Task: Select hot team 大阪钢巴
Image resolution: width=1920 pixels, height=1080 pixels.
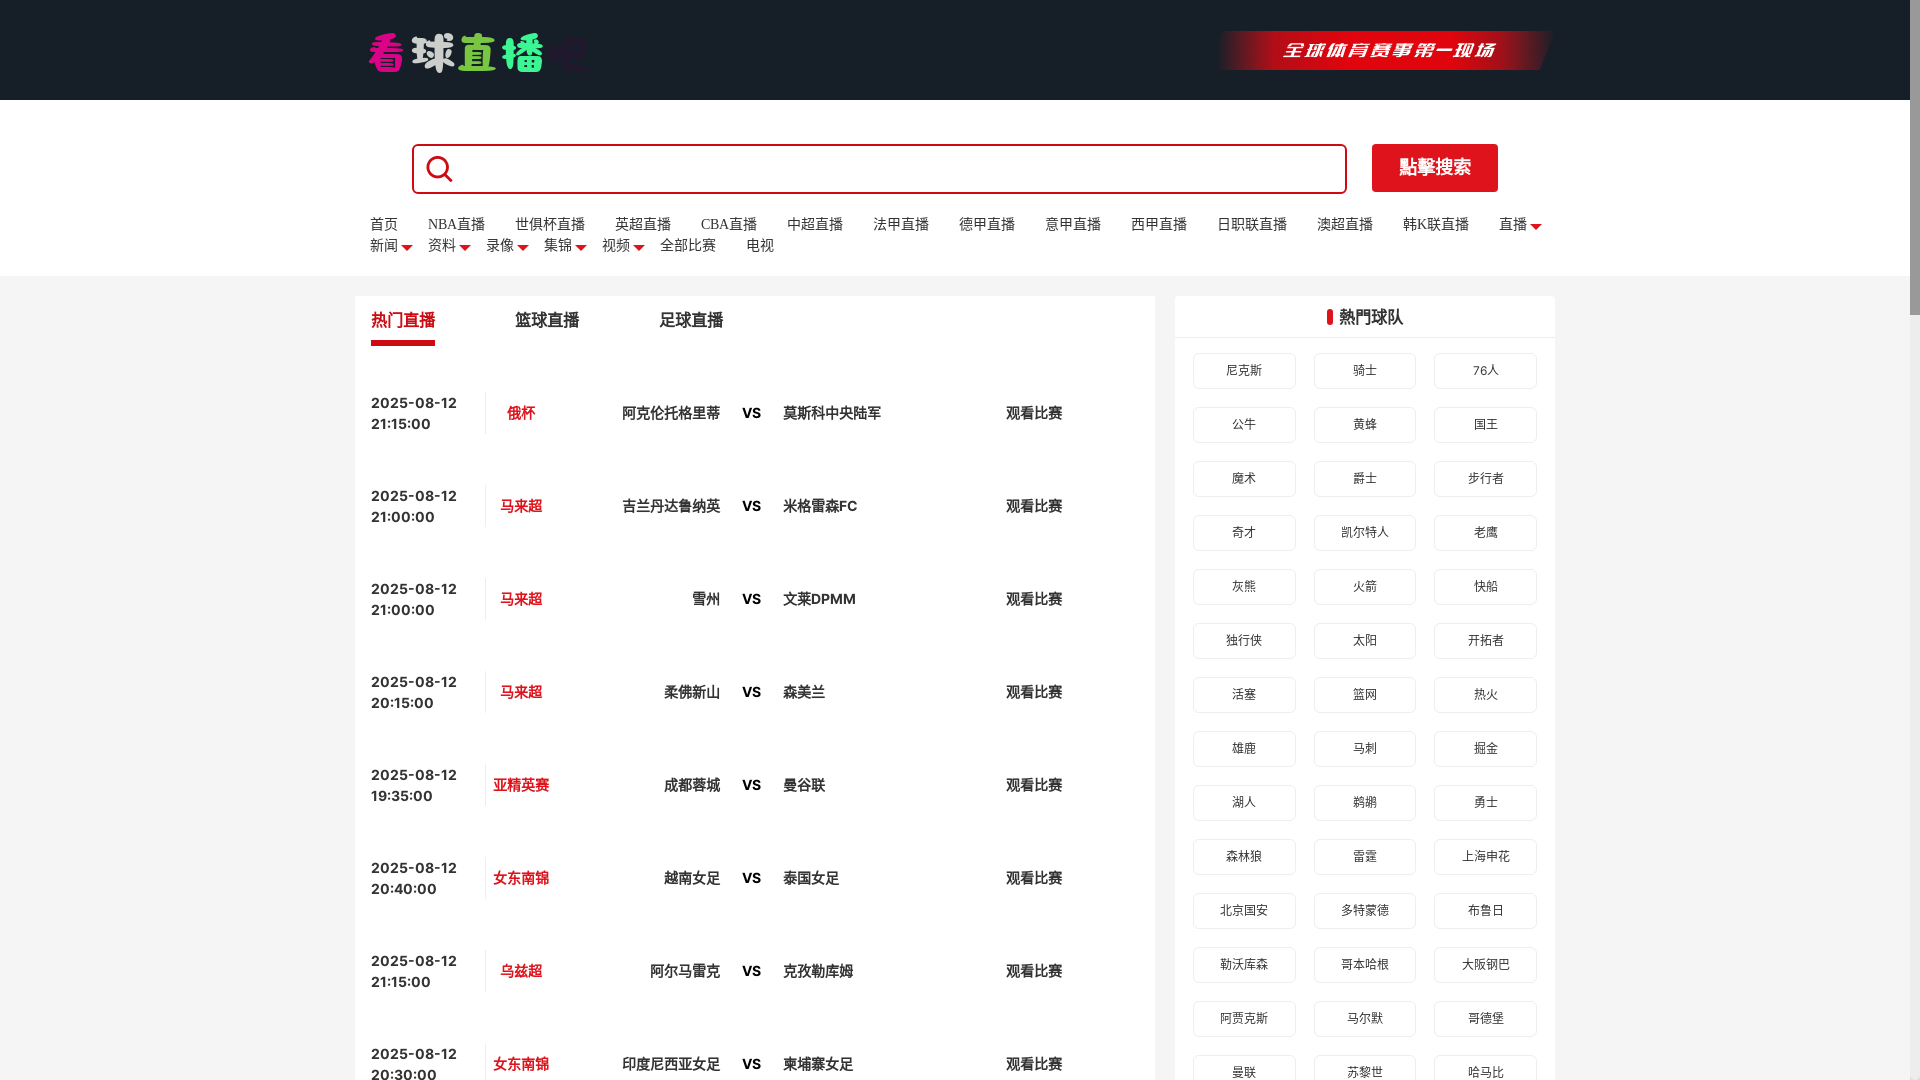Action: (x=1485, y=965)
